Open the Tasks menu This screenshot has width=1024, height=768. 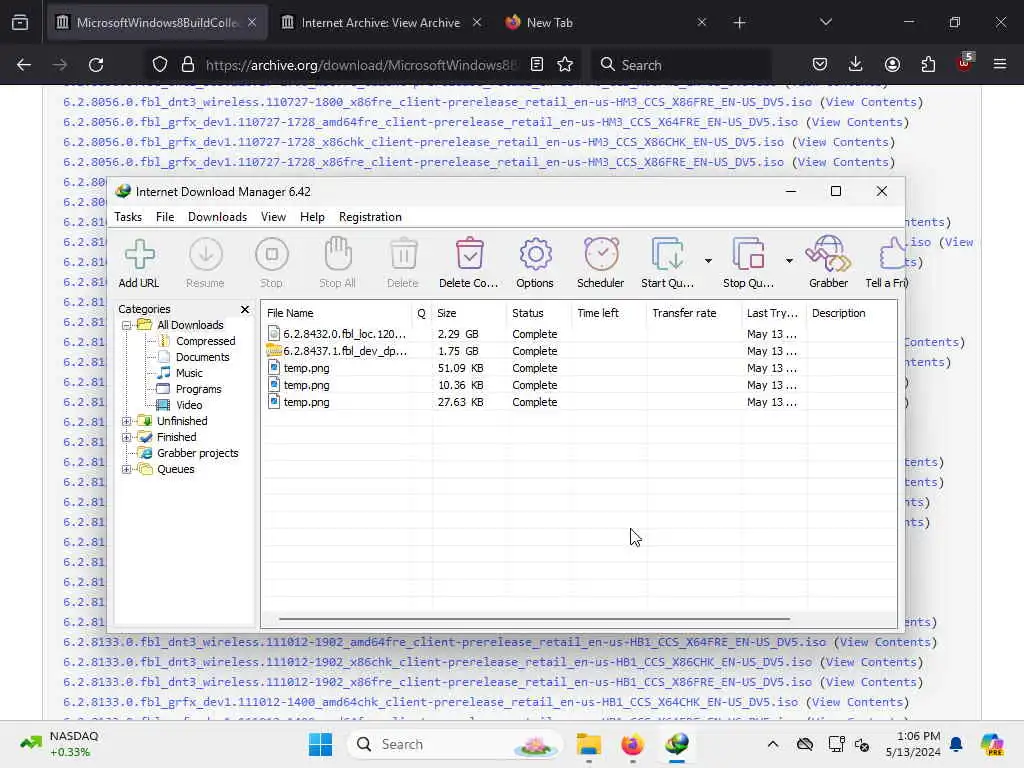point(128,217)
